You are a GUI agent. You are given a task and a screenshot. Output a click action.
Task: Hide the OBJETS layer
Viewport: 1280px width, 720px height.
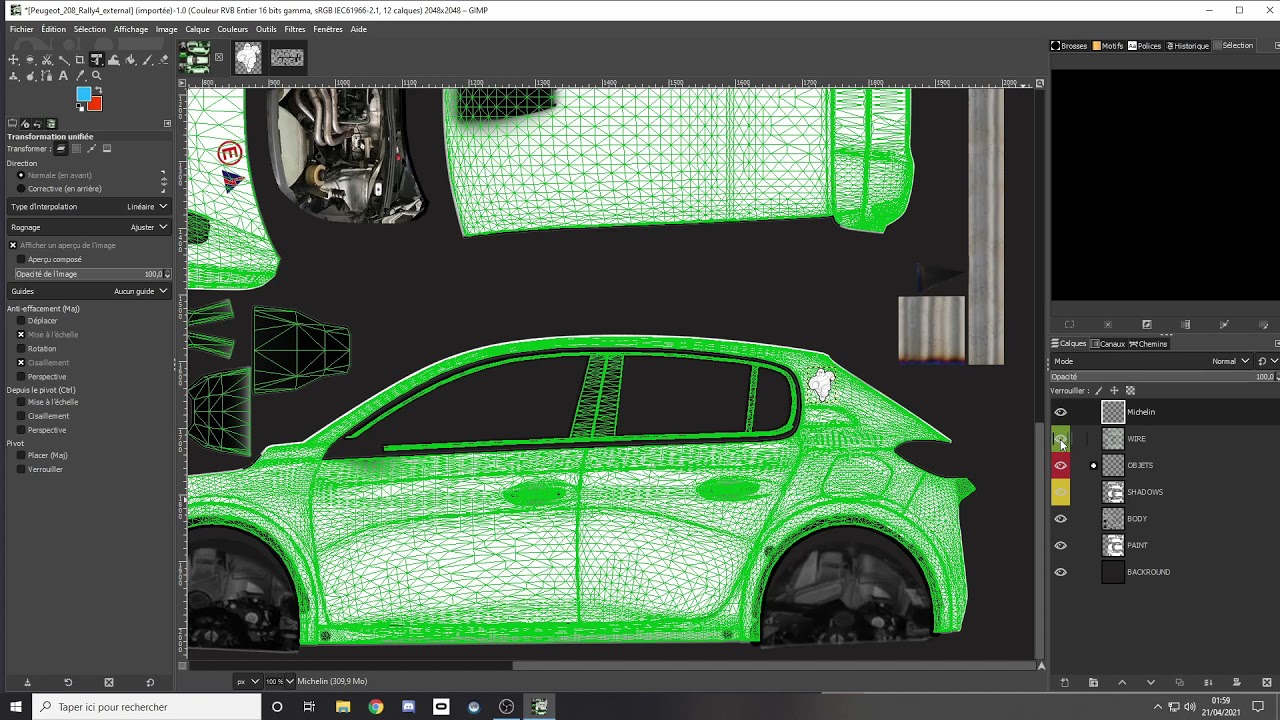click(x=1061, y=465)
